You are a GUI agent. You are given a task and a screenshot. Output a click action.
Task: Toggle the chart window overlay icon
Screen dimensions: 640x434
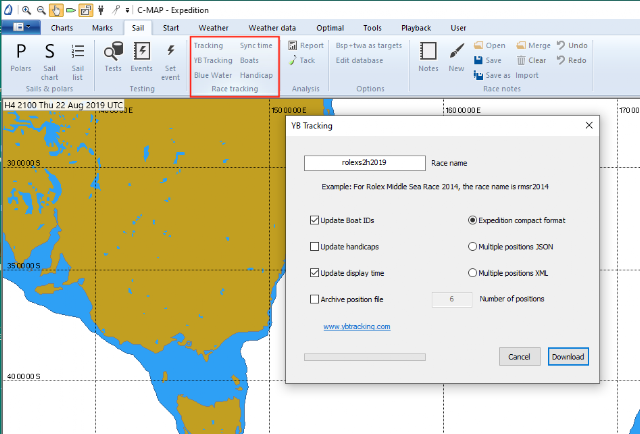point(86,10)
